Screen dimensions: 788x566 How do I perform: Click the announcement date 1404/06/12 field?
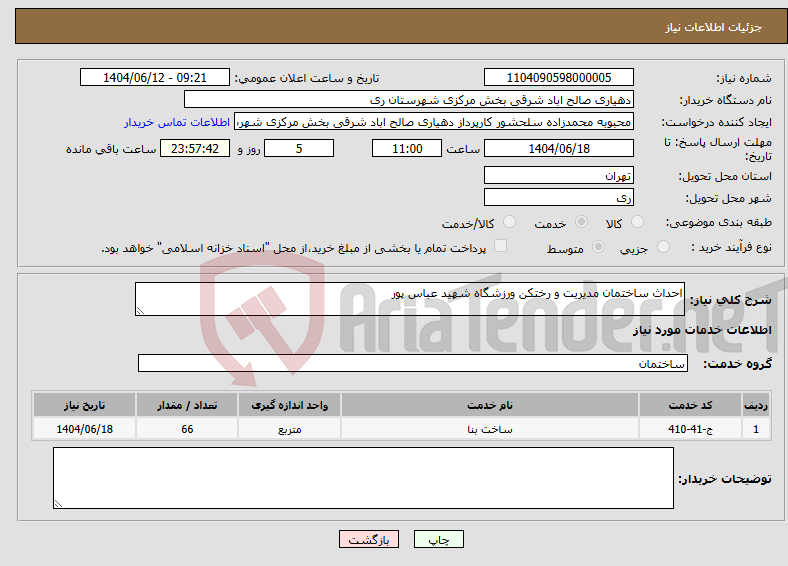click(155, 77)
